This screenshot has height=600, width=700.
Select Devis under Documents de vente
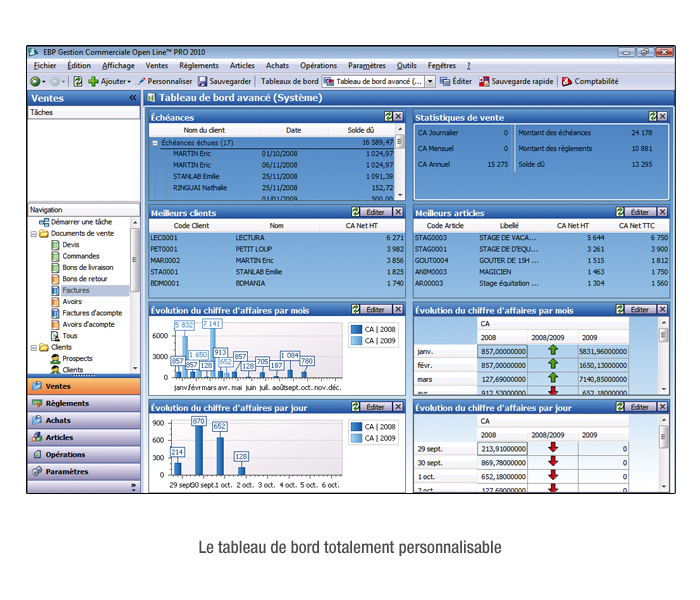coord(70,244)
